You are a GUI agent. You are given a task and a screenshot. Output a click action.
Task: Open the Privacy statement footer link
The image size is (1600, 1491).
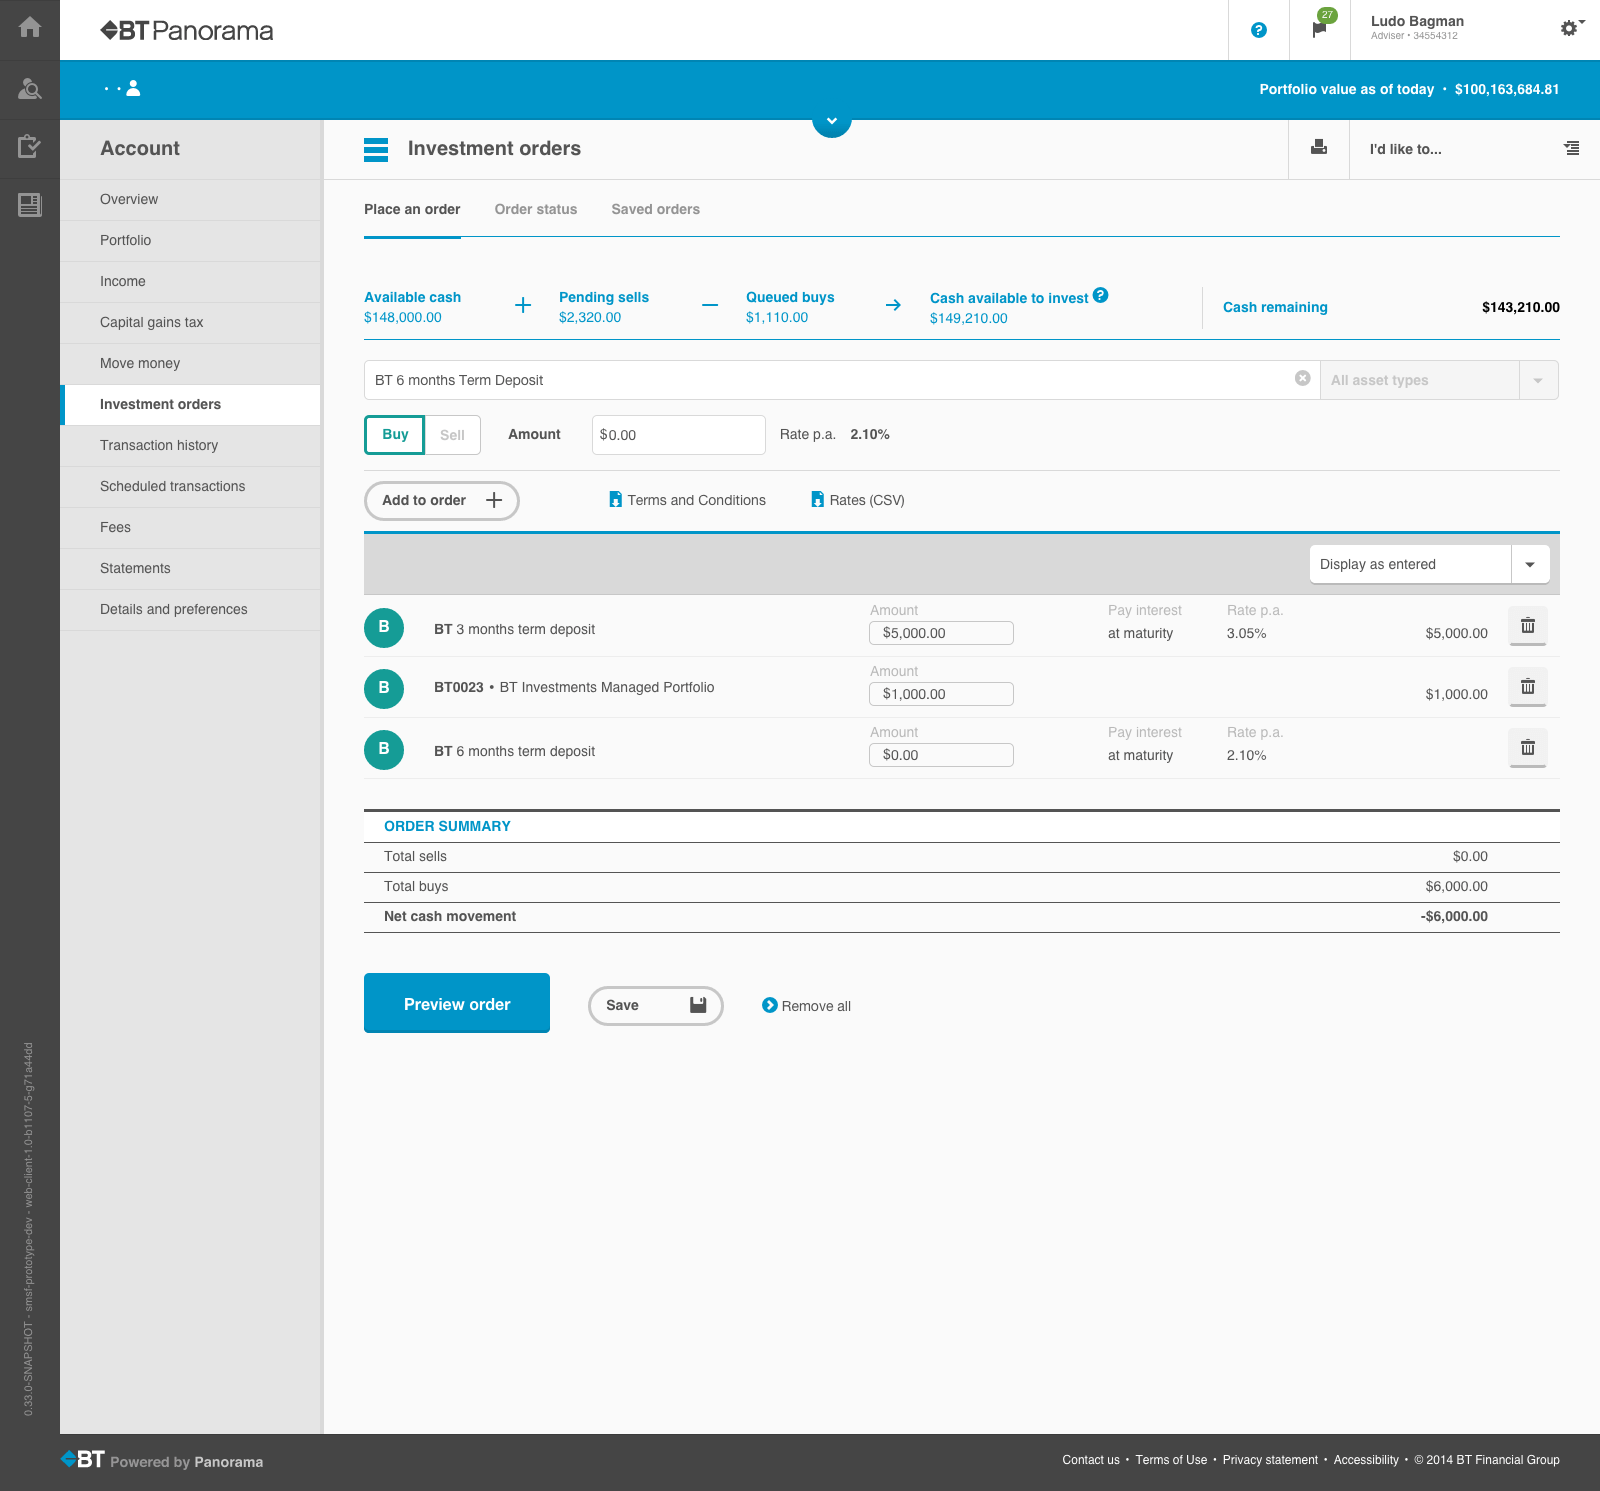pos(1270,1460)
